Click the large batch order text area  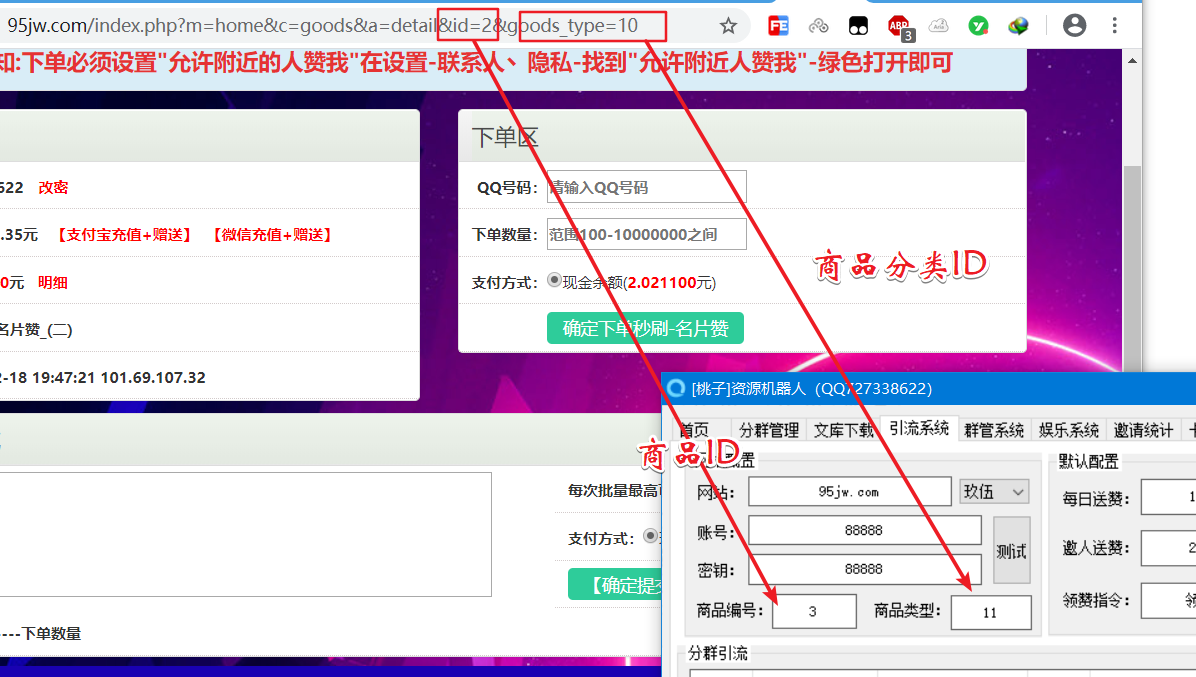[x=246, y=534]
